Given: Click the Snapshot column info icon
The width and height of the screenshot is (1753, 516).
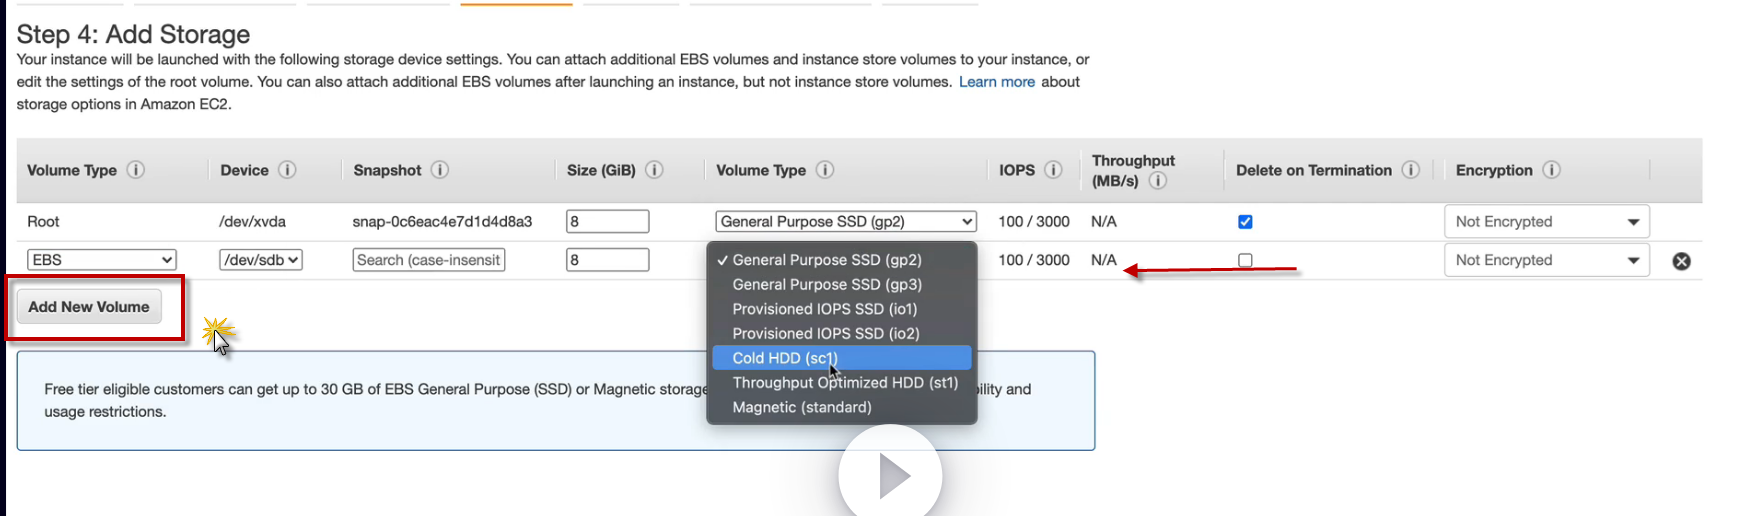Looking at the screenshot, I should 440,170.
